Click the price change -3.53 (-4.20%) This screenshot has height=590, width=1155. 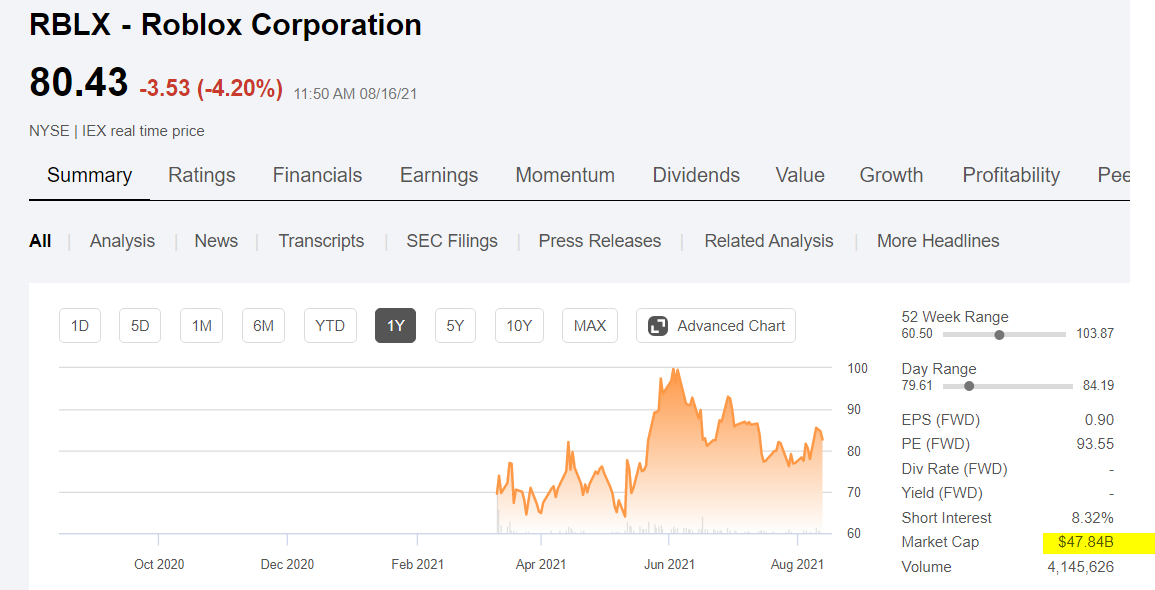(211, 88)
